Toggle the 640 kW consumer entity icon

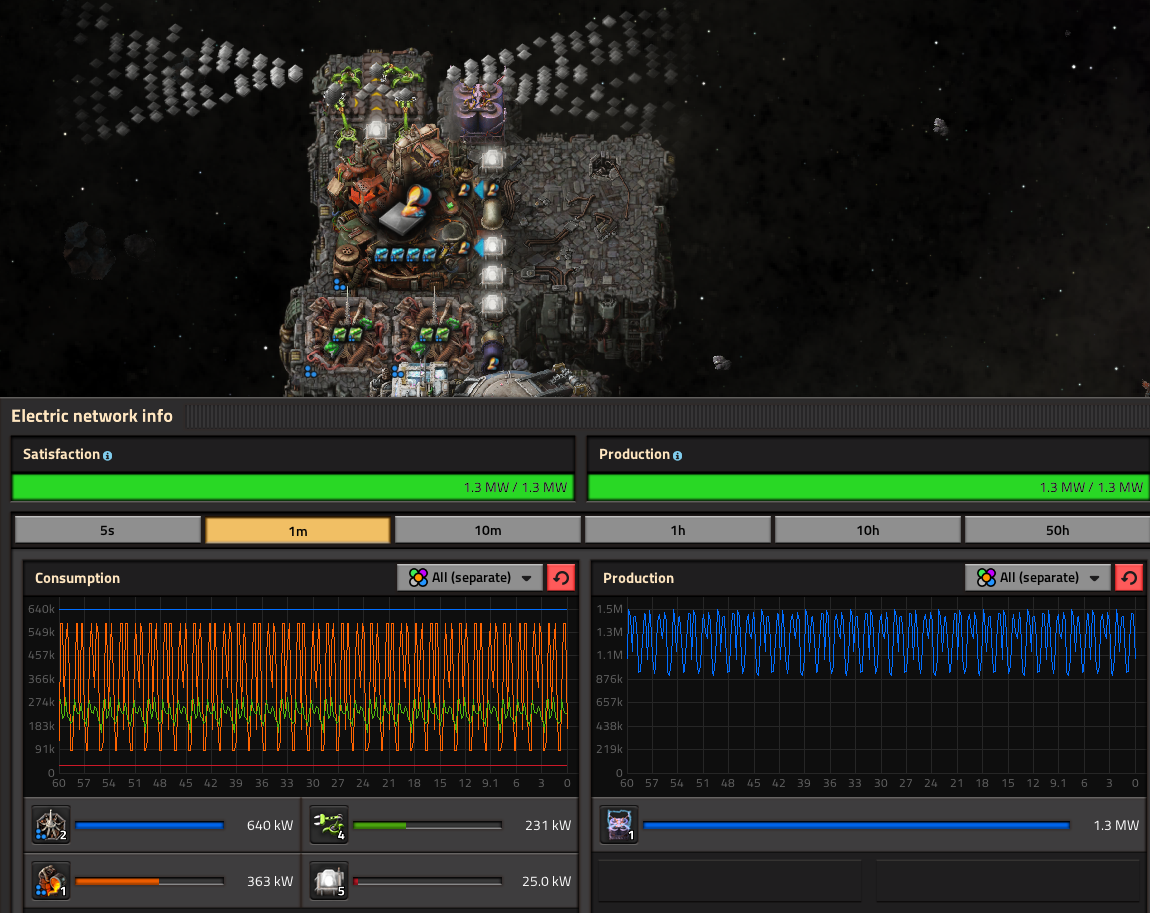pyautogui.click(x=51, y=825)
